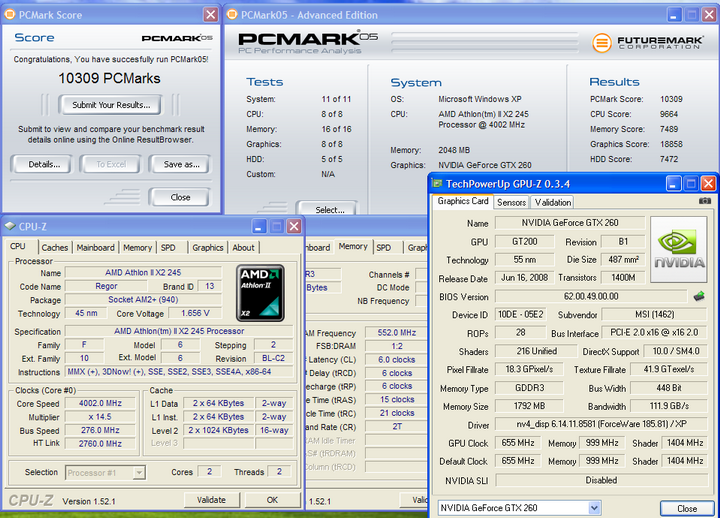This screenshot has height=518, width=720.
Task: Click the Select button in PCMark05 Tests
Action: coord(329,209)
